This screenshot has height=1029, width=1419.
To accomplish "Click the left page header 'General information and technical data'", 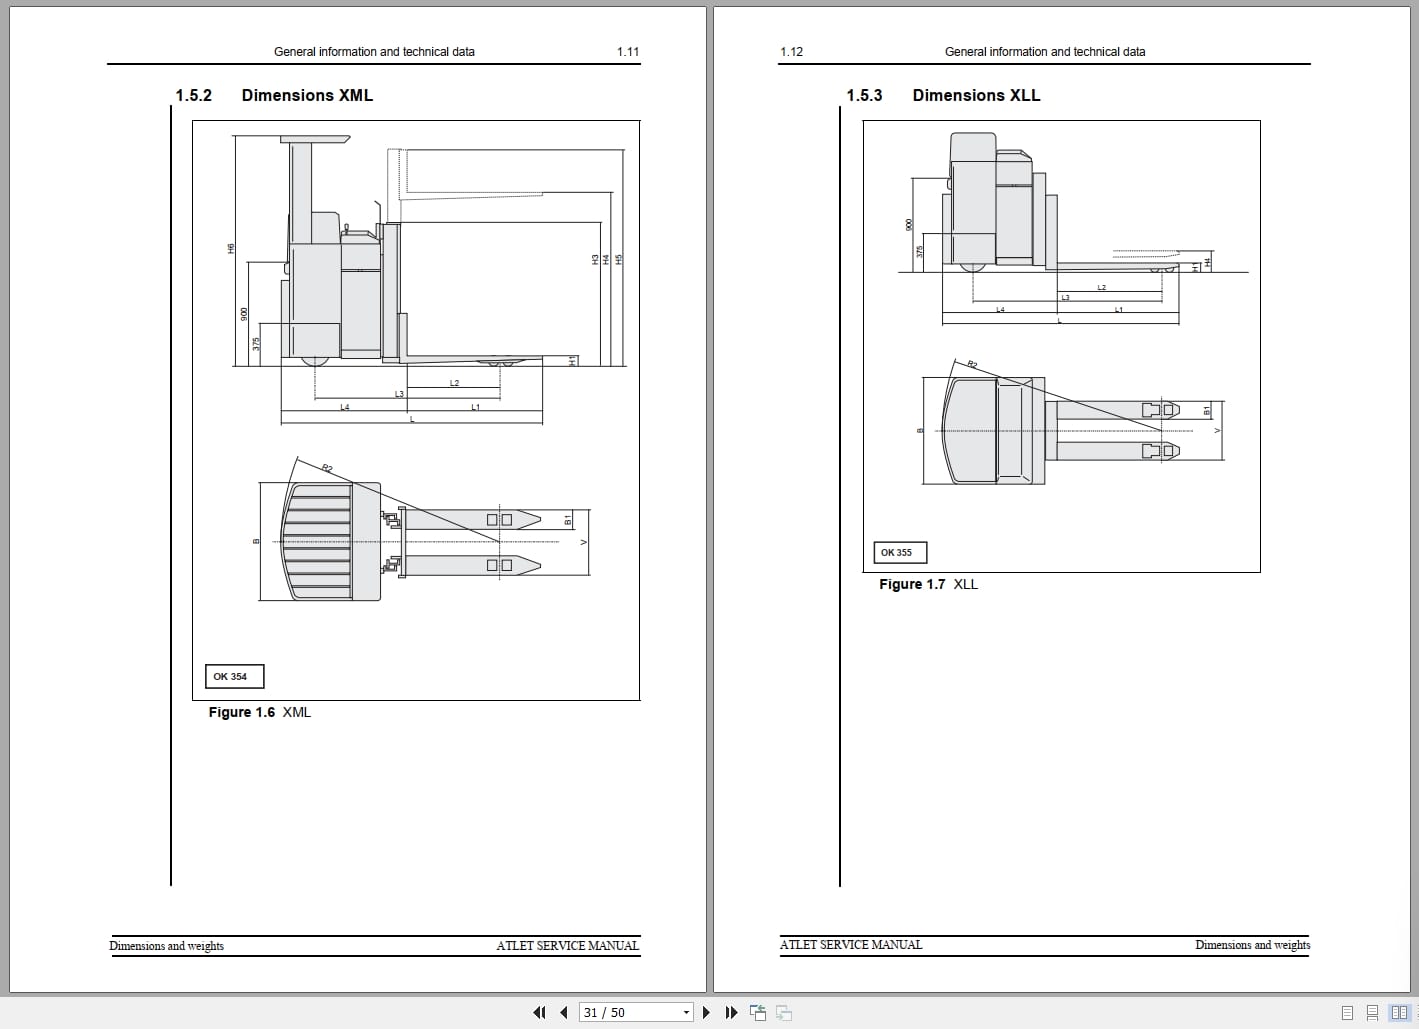I will [x=374, y=52].
